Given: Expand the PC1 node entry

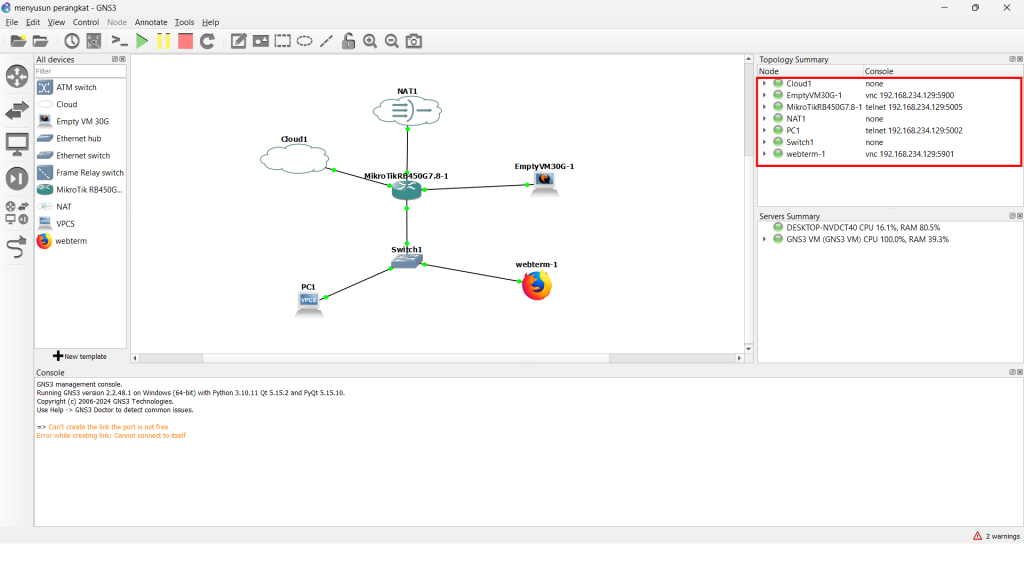Looking at the screenshot, I should tap(764, 130).
